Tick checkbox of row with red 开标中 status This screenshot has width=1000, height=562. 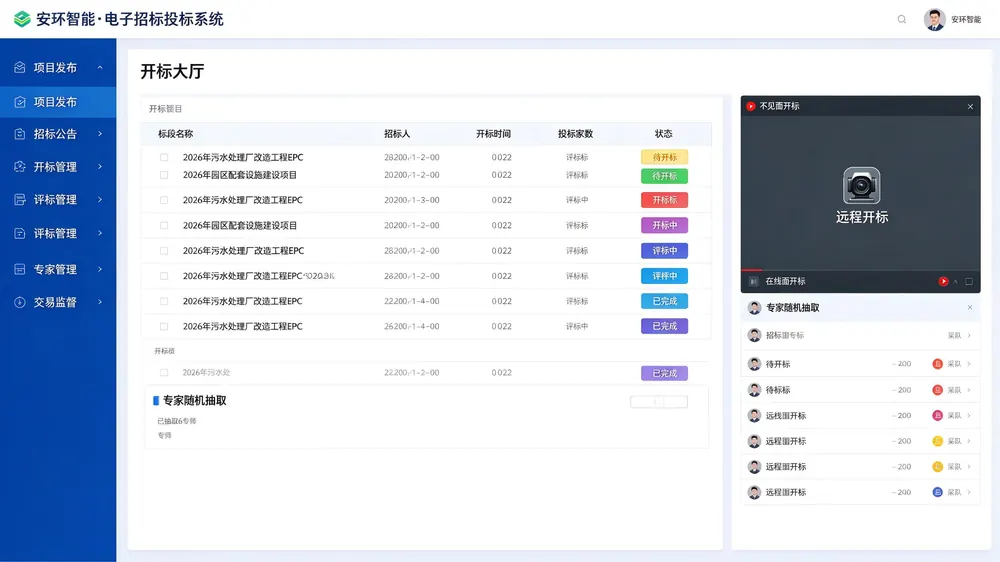tap(164, 200)
